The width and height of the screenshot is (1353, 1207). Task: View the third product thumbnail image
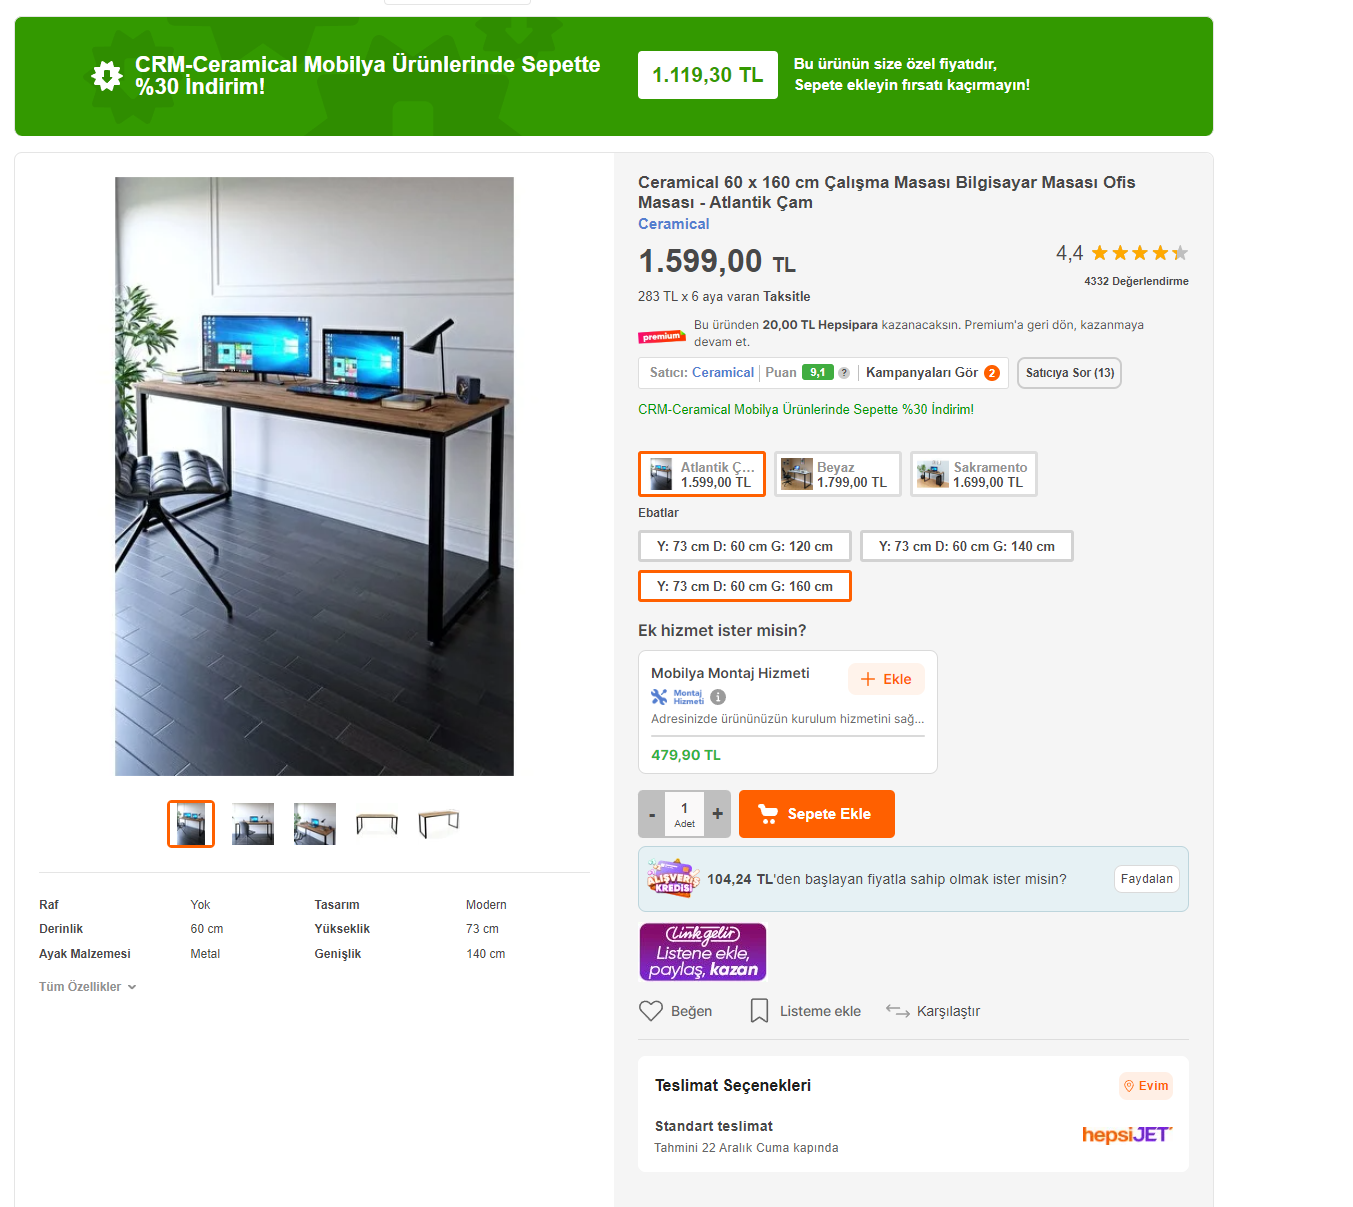(315, 824)
